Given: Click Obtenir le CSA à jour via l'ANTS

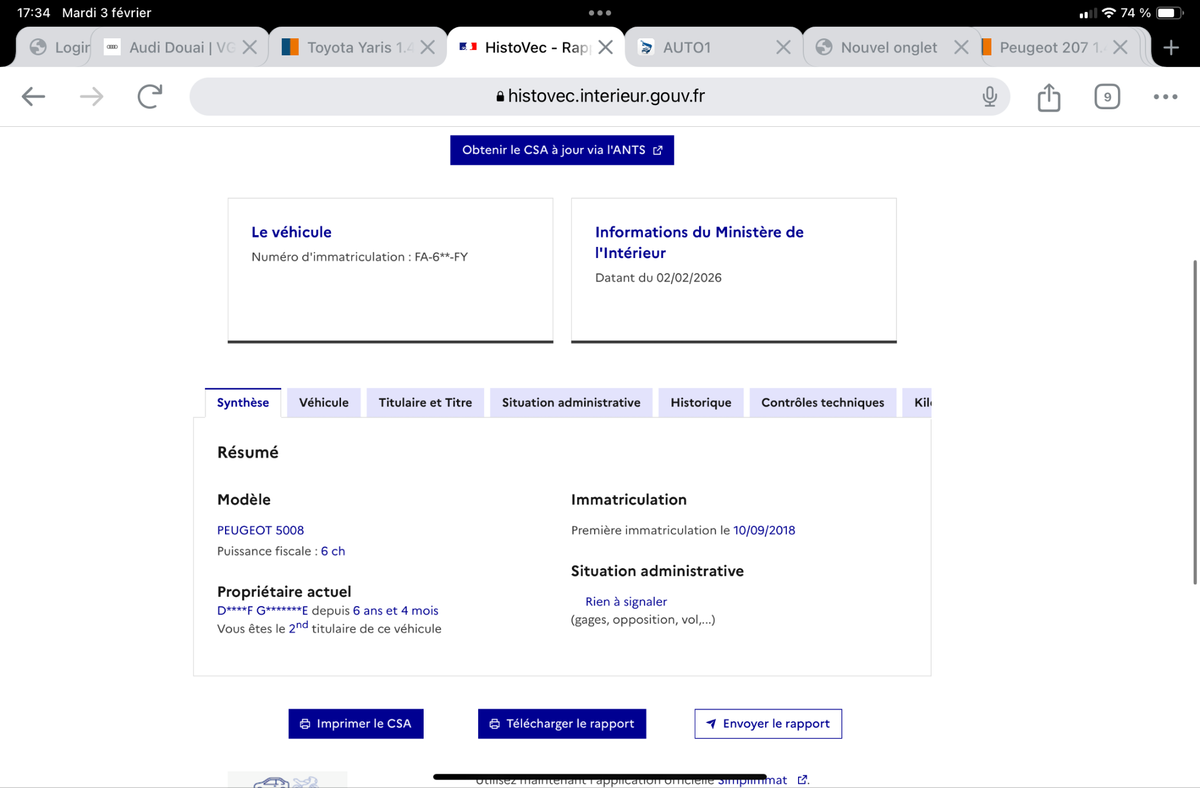Looking at the screenshot, I should pos(562,150).
